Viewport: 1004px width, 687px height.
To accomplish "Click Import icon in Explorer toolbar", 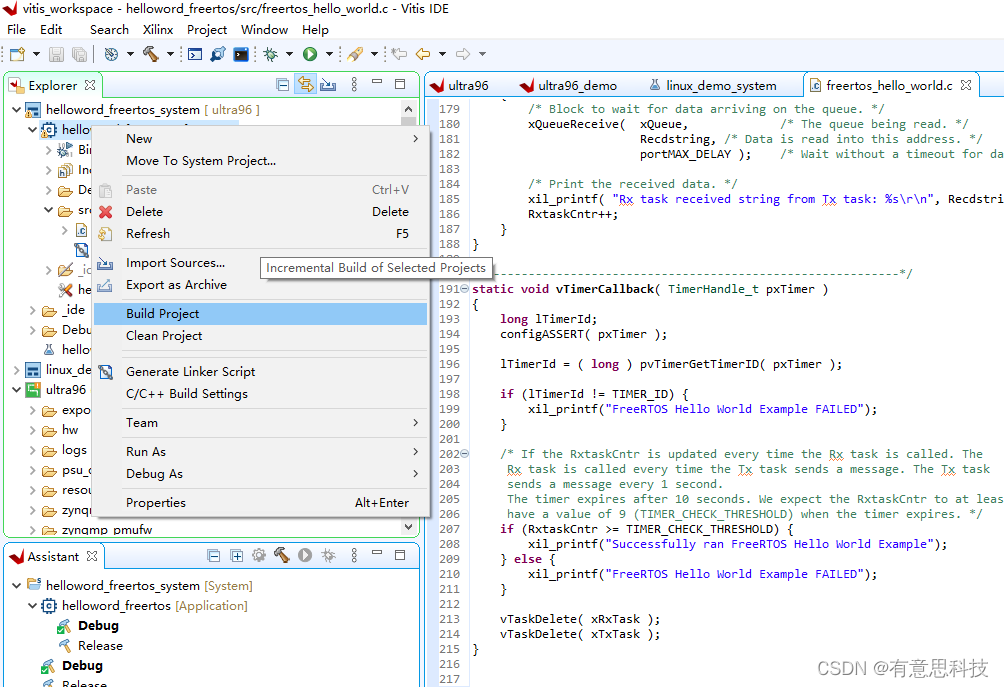I will pos(328,85).
